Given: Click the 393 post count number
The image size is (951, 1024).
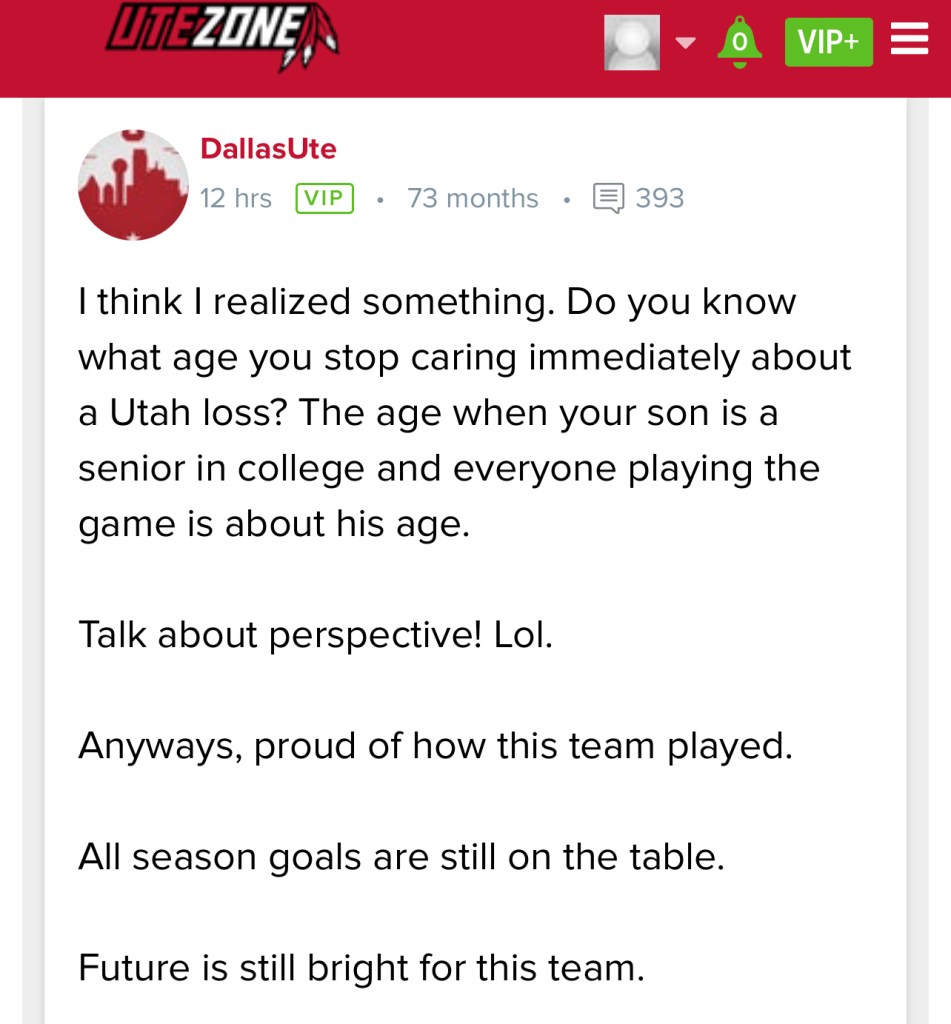Looking at the screenshot, I should point(660,198).
